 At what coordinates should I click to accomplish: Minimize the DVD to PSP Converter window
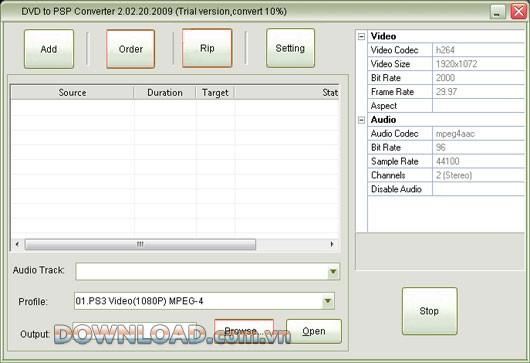point(498,11)
